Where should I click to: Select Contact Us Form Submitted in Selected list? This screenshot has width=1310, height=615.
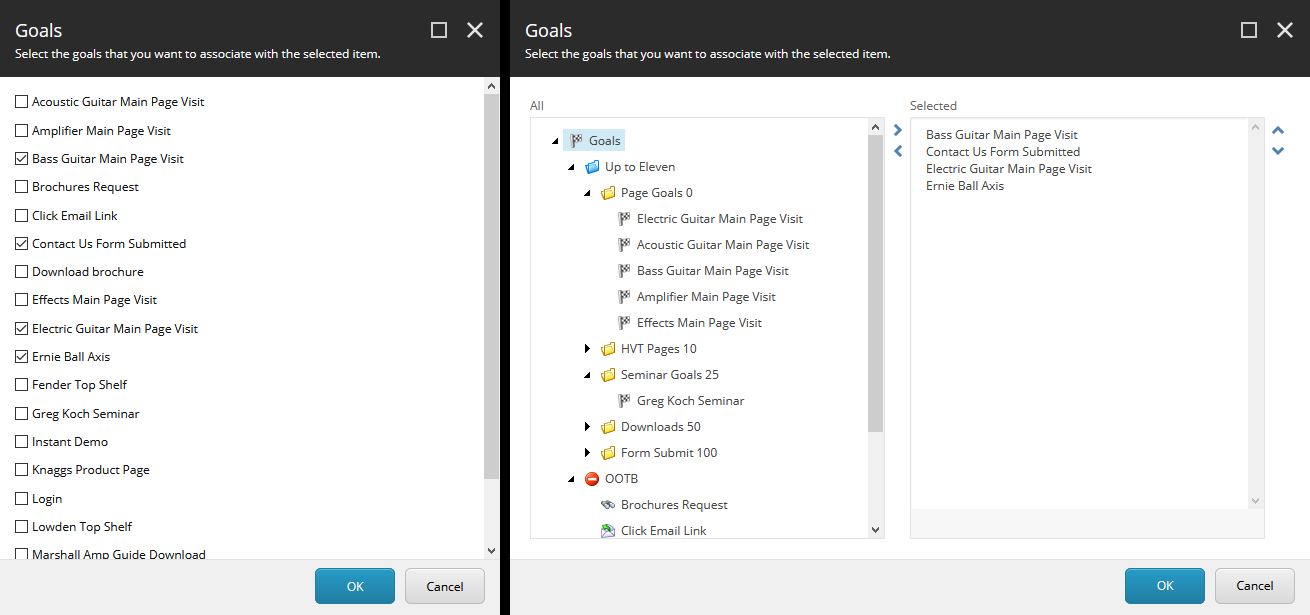1003,152
